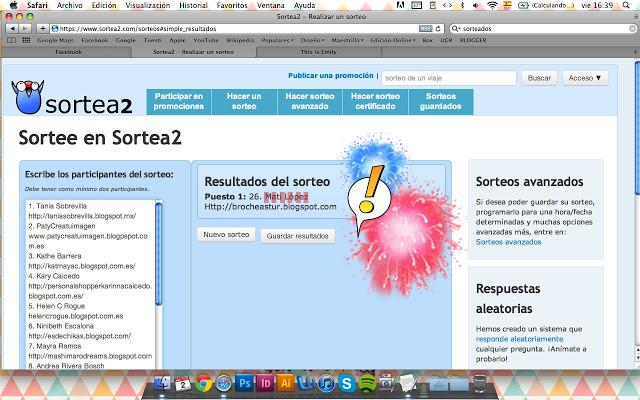Launch Google Chrome from the Dock

point(203,383)
